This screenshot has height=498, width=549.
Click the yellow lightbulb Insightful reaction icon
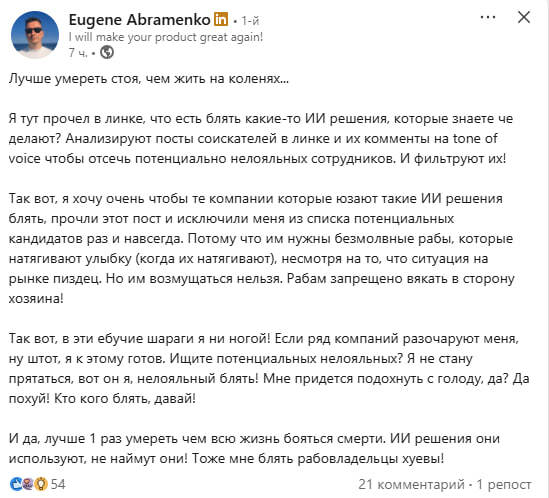click(x=41, y=484)
